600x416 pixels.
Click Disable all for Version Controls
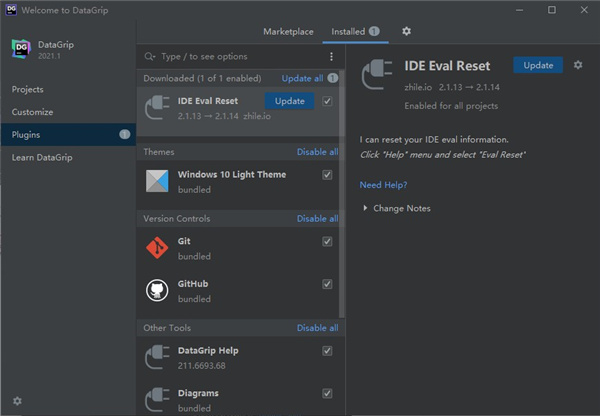[317, 218]
